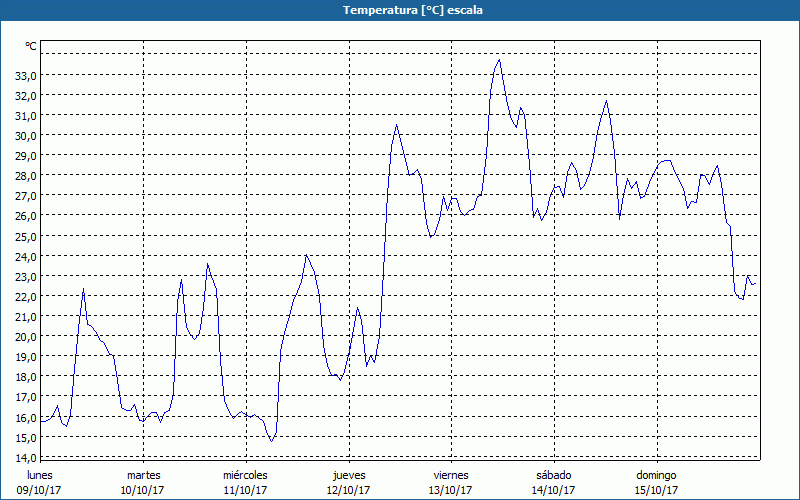The image size is (800, 500).
Task: Click the highest temperature peak on viernes
Action: pos(499,60)
